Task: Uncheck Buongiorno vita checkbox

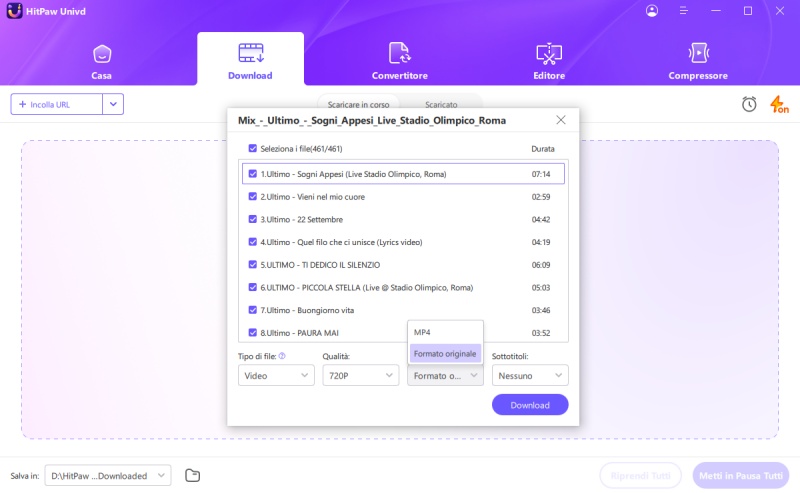Action: coord(253,310)
